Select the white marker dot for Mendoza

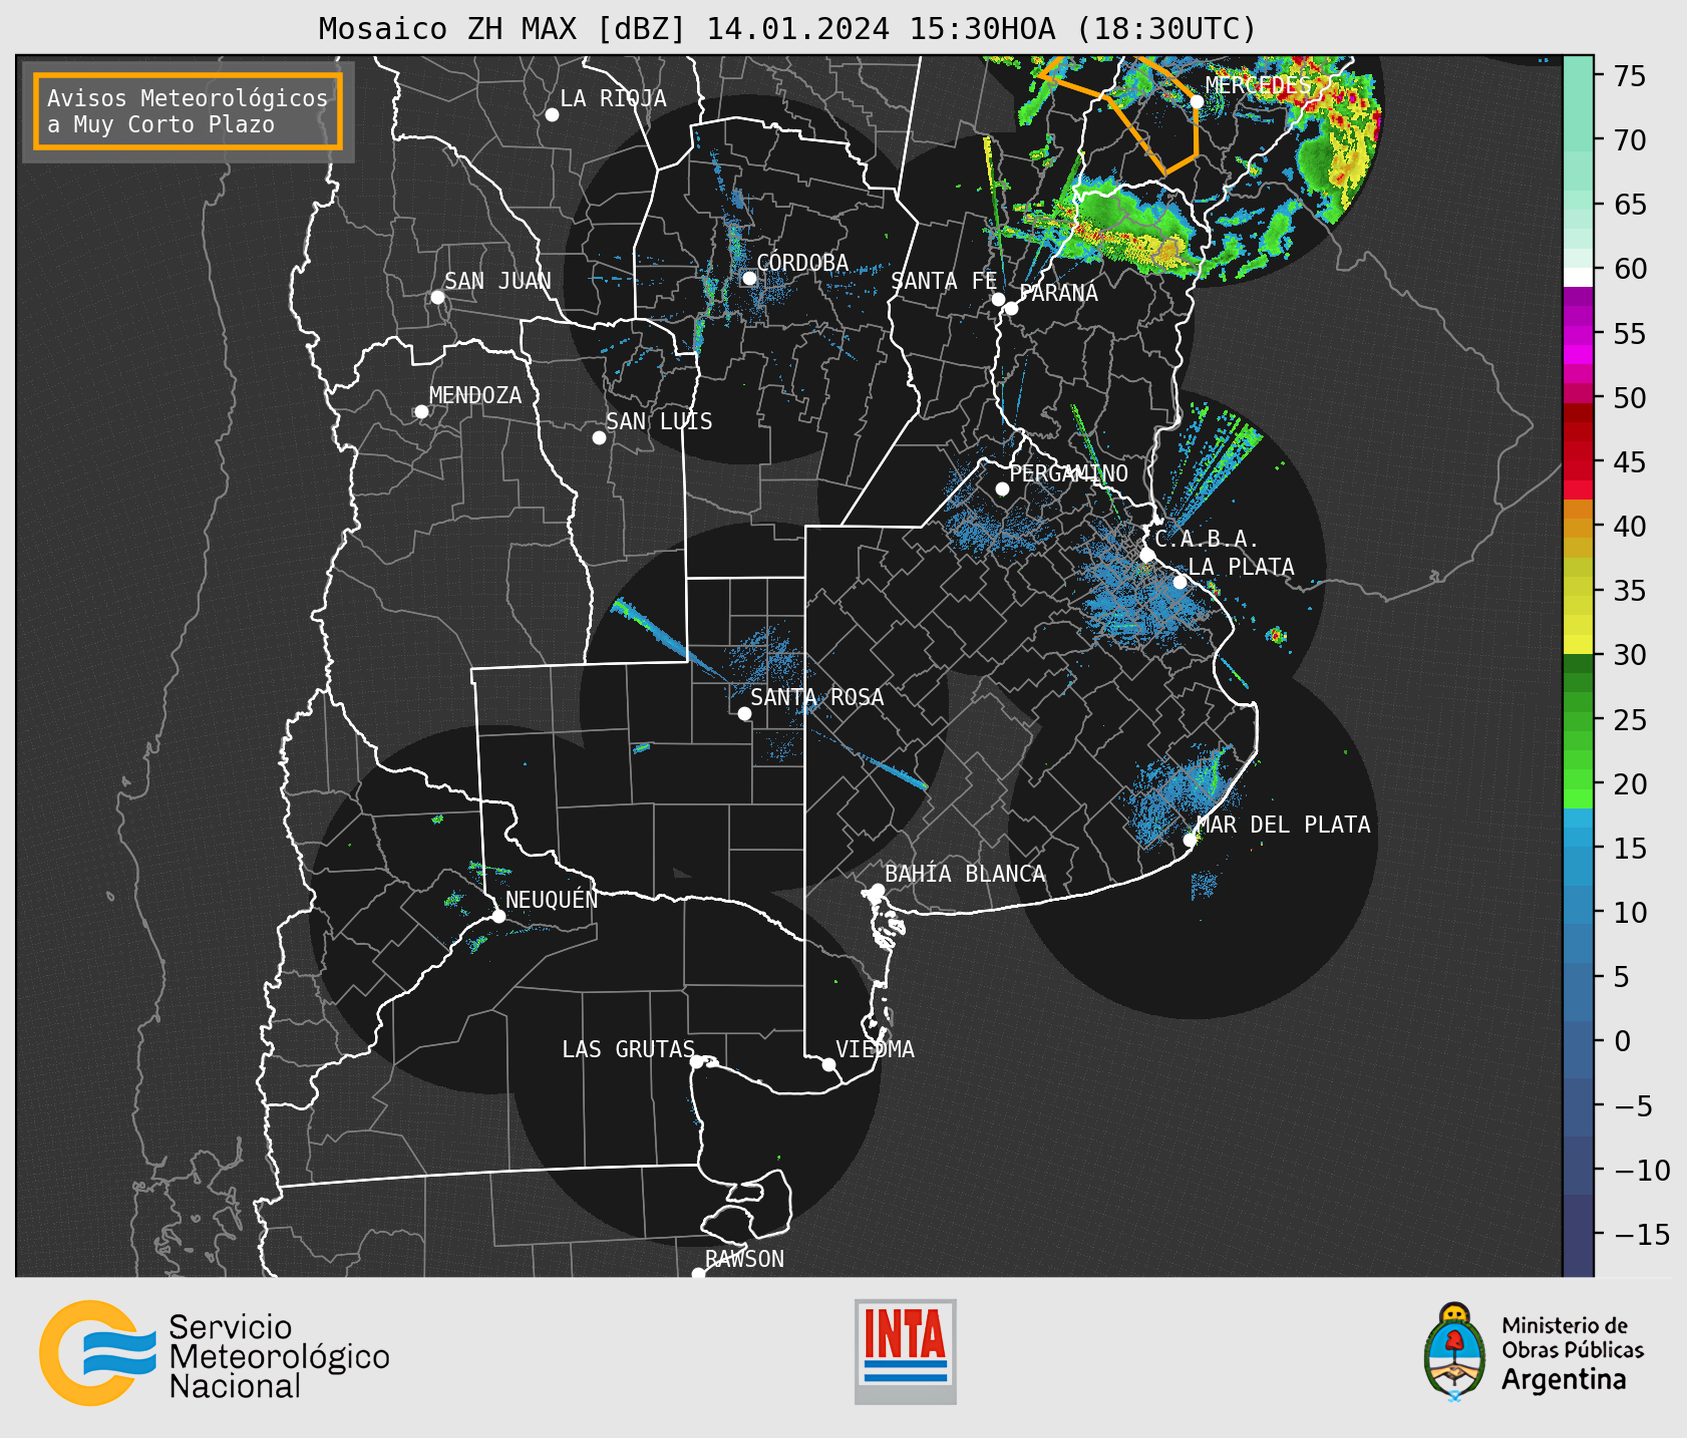(x=421, y=412)
